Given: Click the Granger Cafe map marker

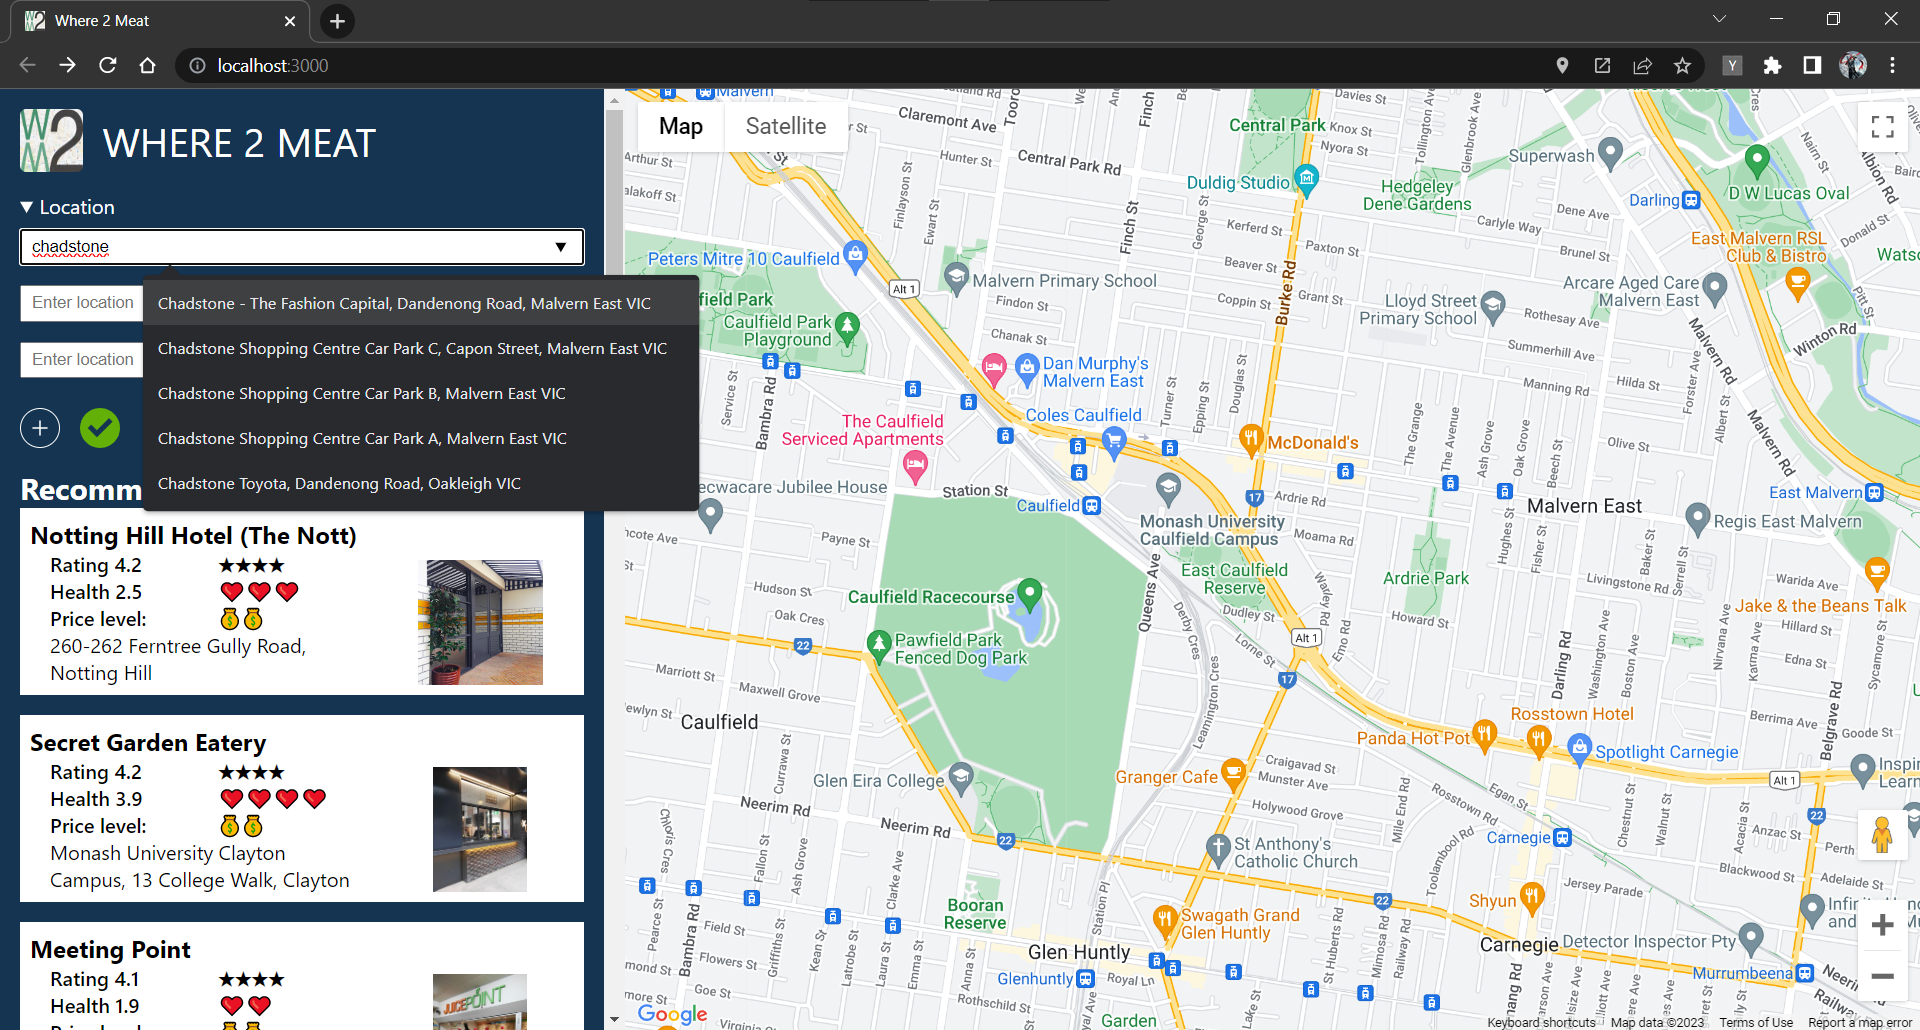Looking at the screenshot, I should (x=1234, y=773).
